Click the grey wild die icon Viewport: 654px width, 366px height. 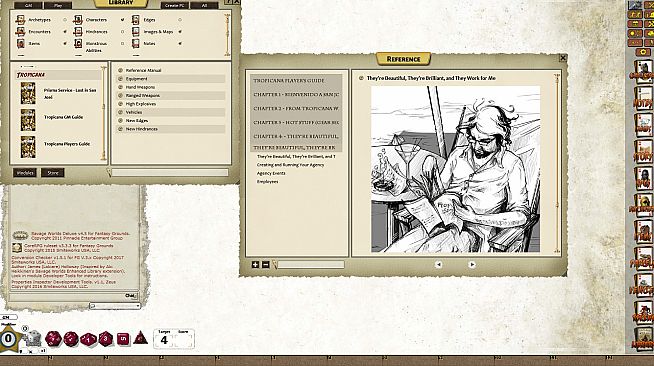33,338
